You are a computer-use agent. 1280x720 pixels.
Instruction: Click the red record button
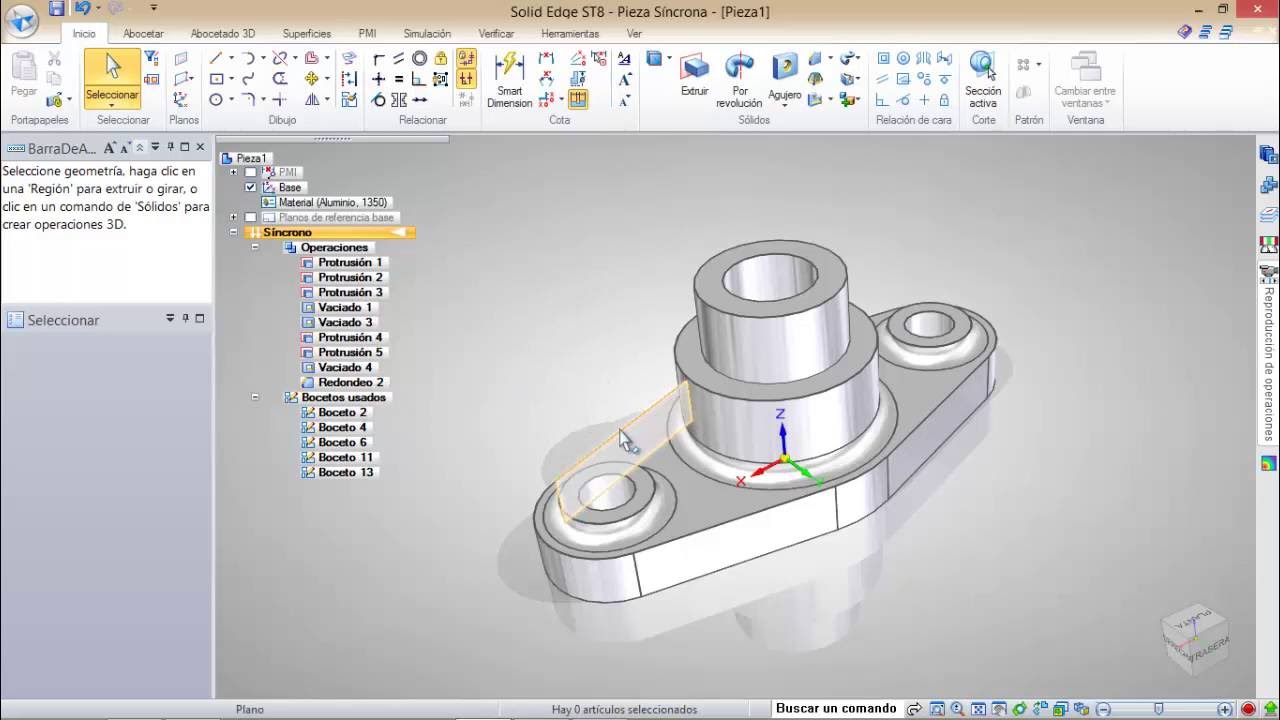1249,709
